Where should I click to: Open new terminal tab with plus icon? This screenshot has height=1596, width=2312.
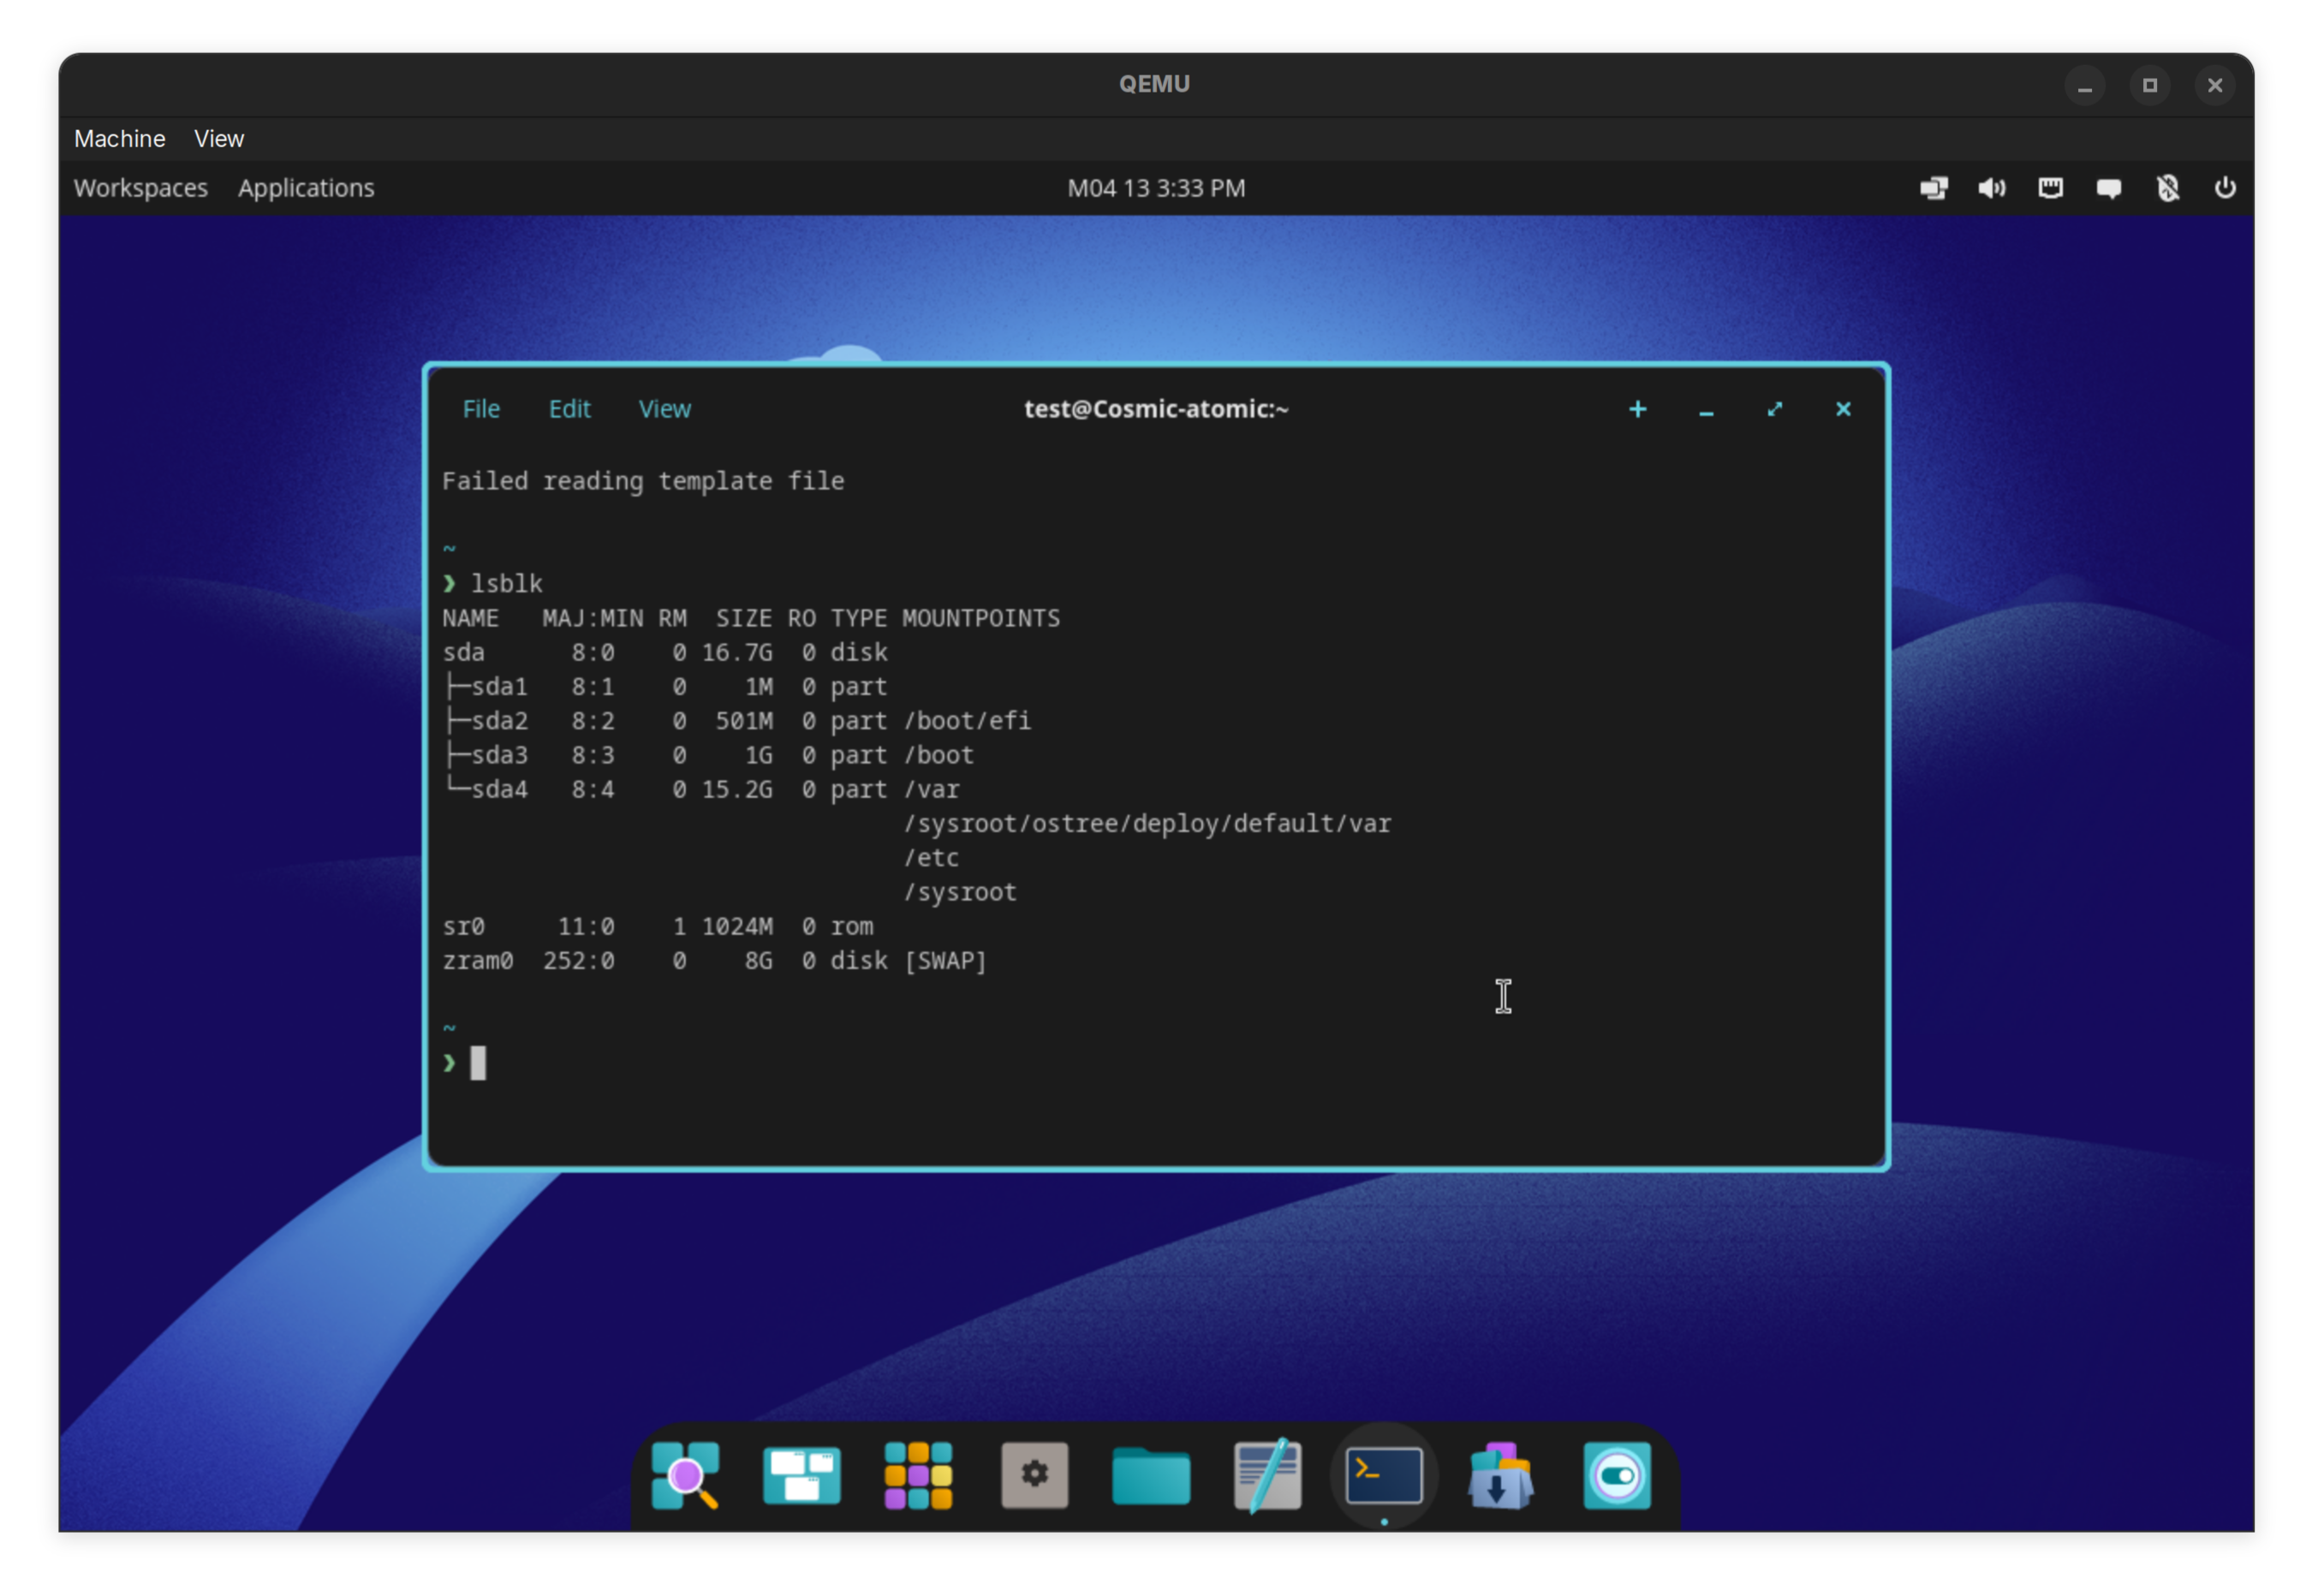coord(1637,409)
